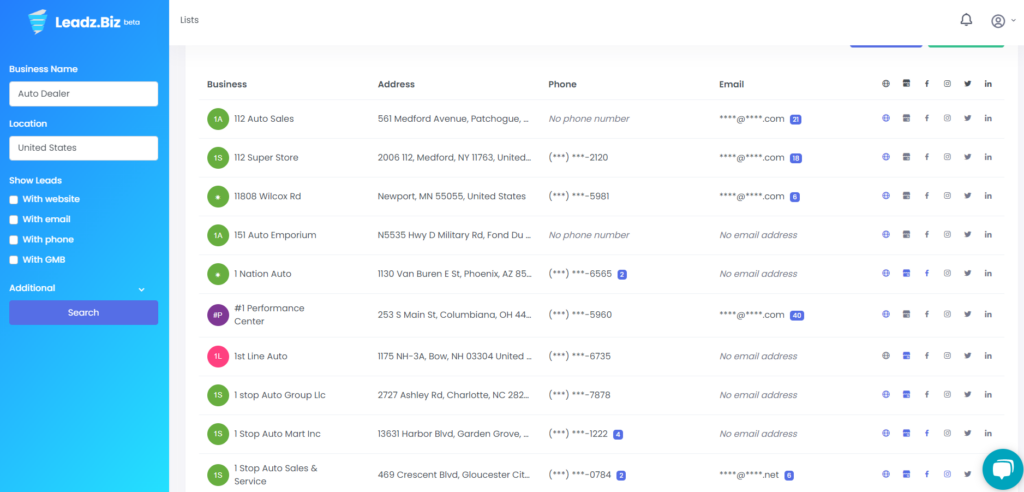Select address 2006 112, Medford, NY 11763

454,157
